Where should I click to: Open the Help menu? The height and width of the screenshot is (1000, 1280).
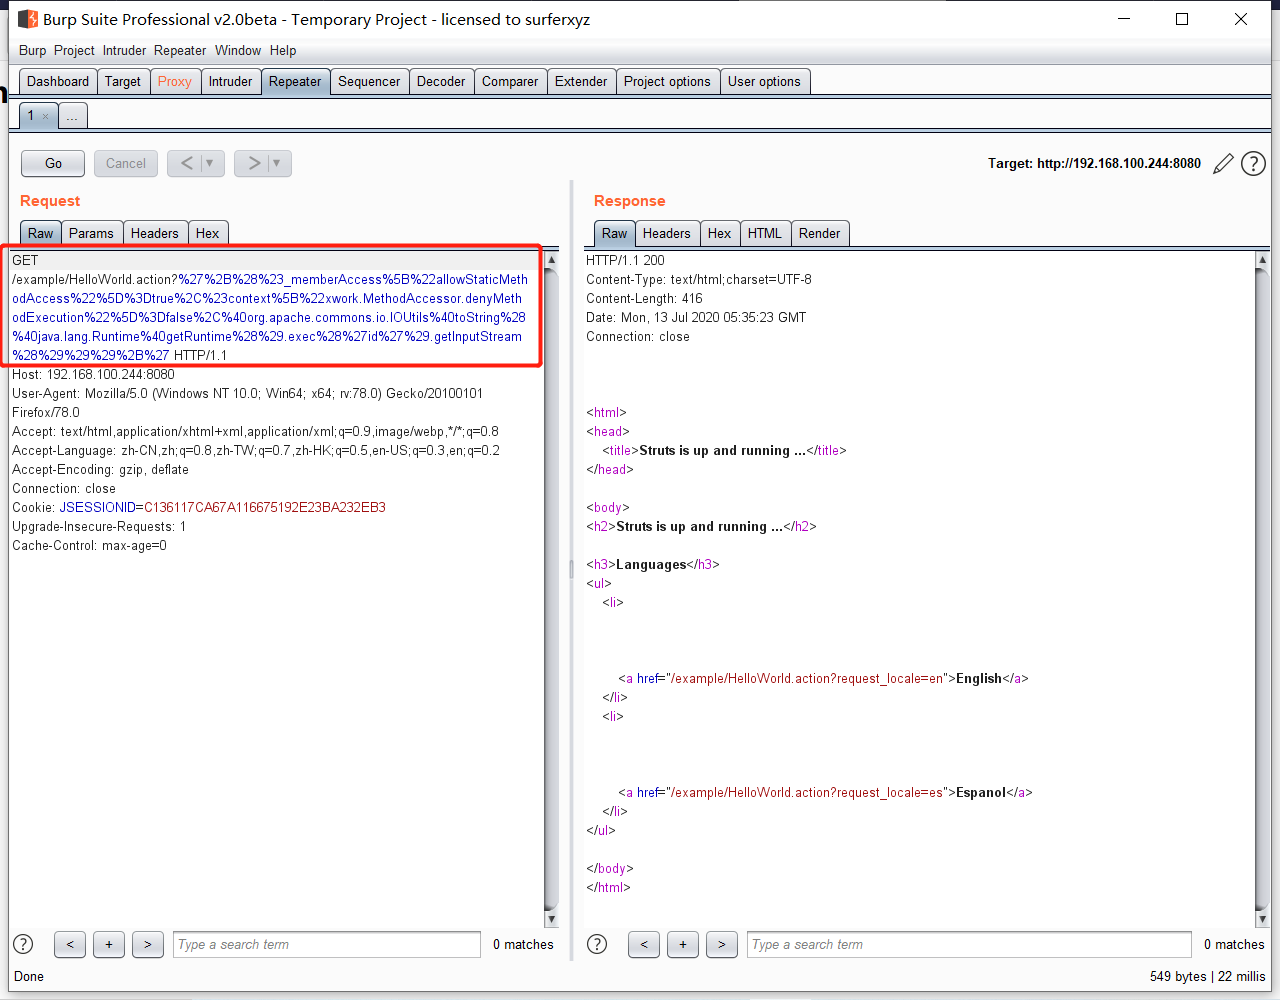[283, 50]
